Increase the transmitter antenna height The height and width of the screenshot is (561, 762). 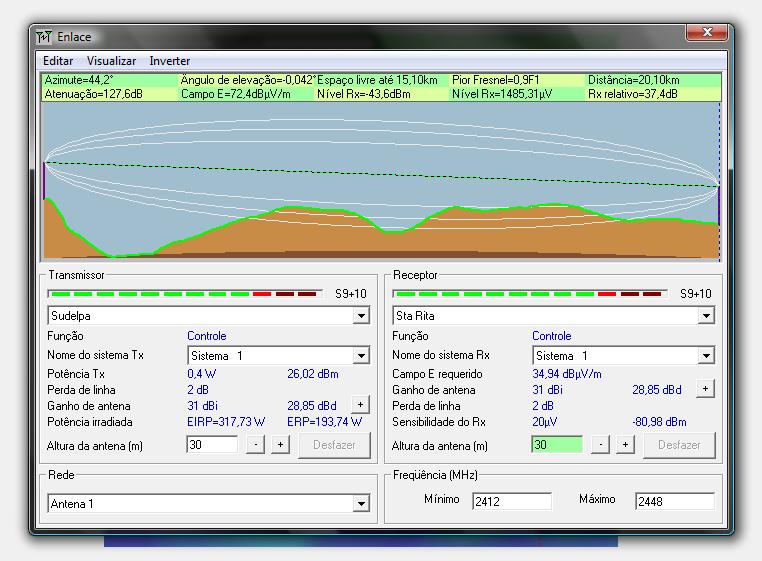(280, 445)
